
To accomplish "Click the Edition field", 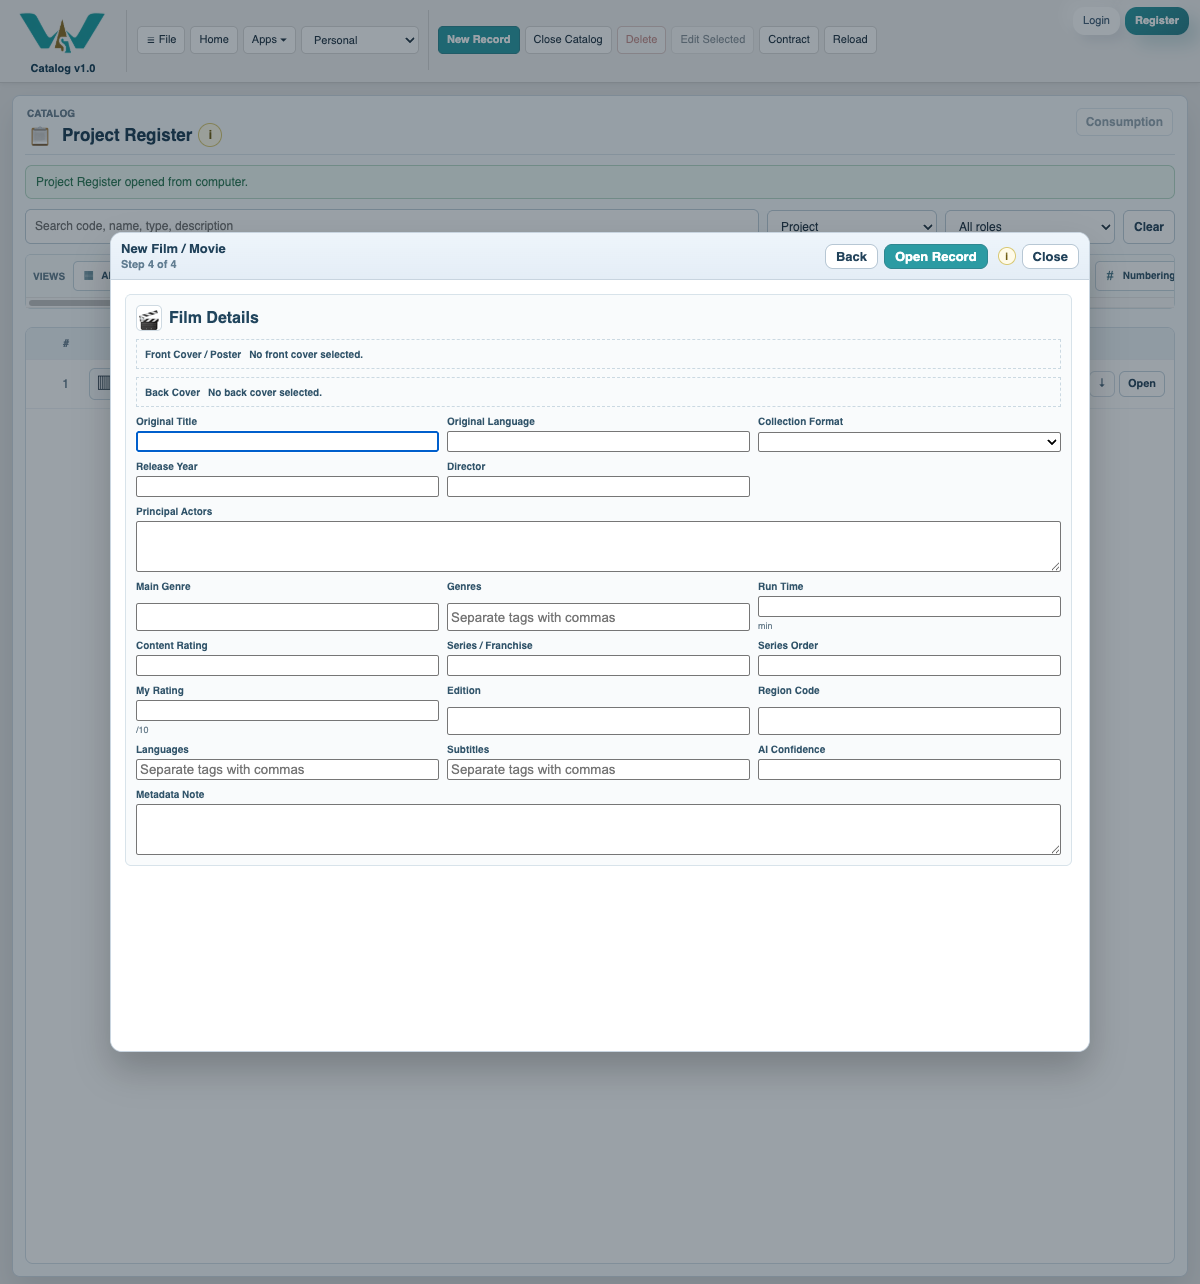I will click(598, 721).
